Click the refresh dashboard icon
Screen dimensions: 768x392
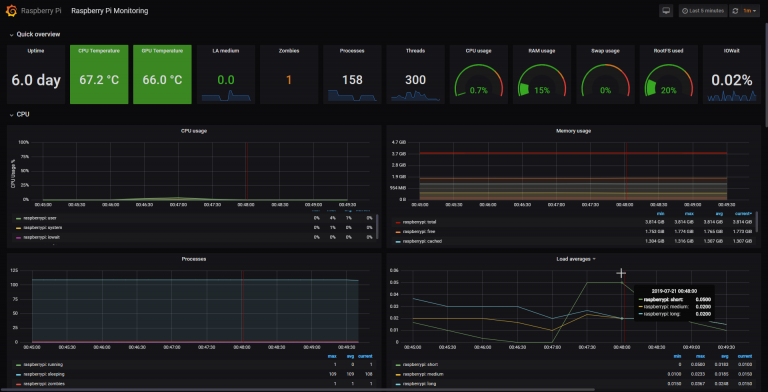coord(735,11)
